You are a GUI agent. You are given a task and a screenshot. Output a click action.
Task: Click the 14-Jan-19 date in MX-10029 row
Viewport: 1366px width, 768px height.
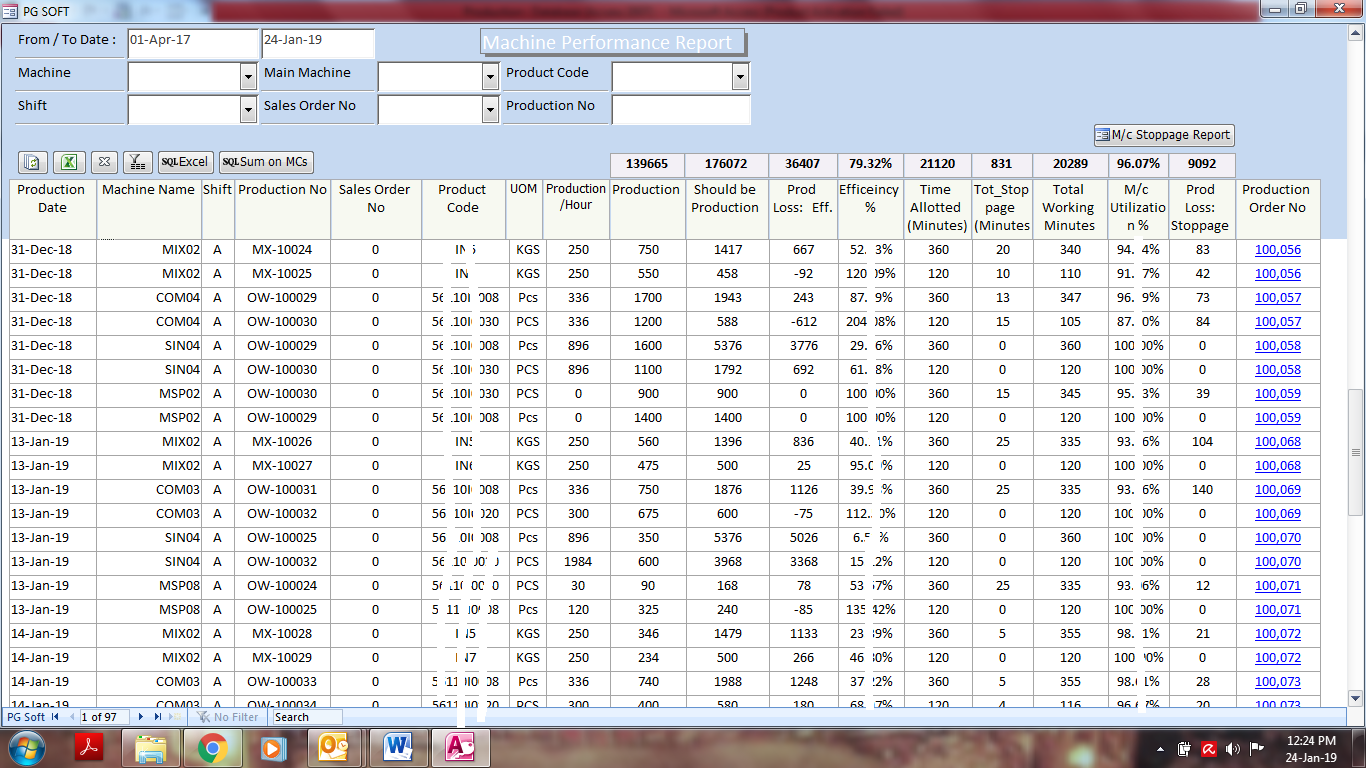point(54,658)
